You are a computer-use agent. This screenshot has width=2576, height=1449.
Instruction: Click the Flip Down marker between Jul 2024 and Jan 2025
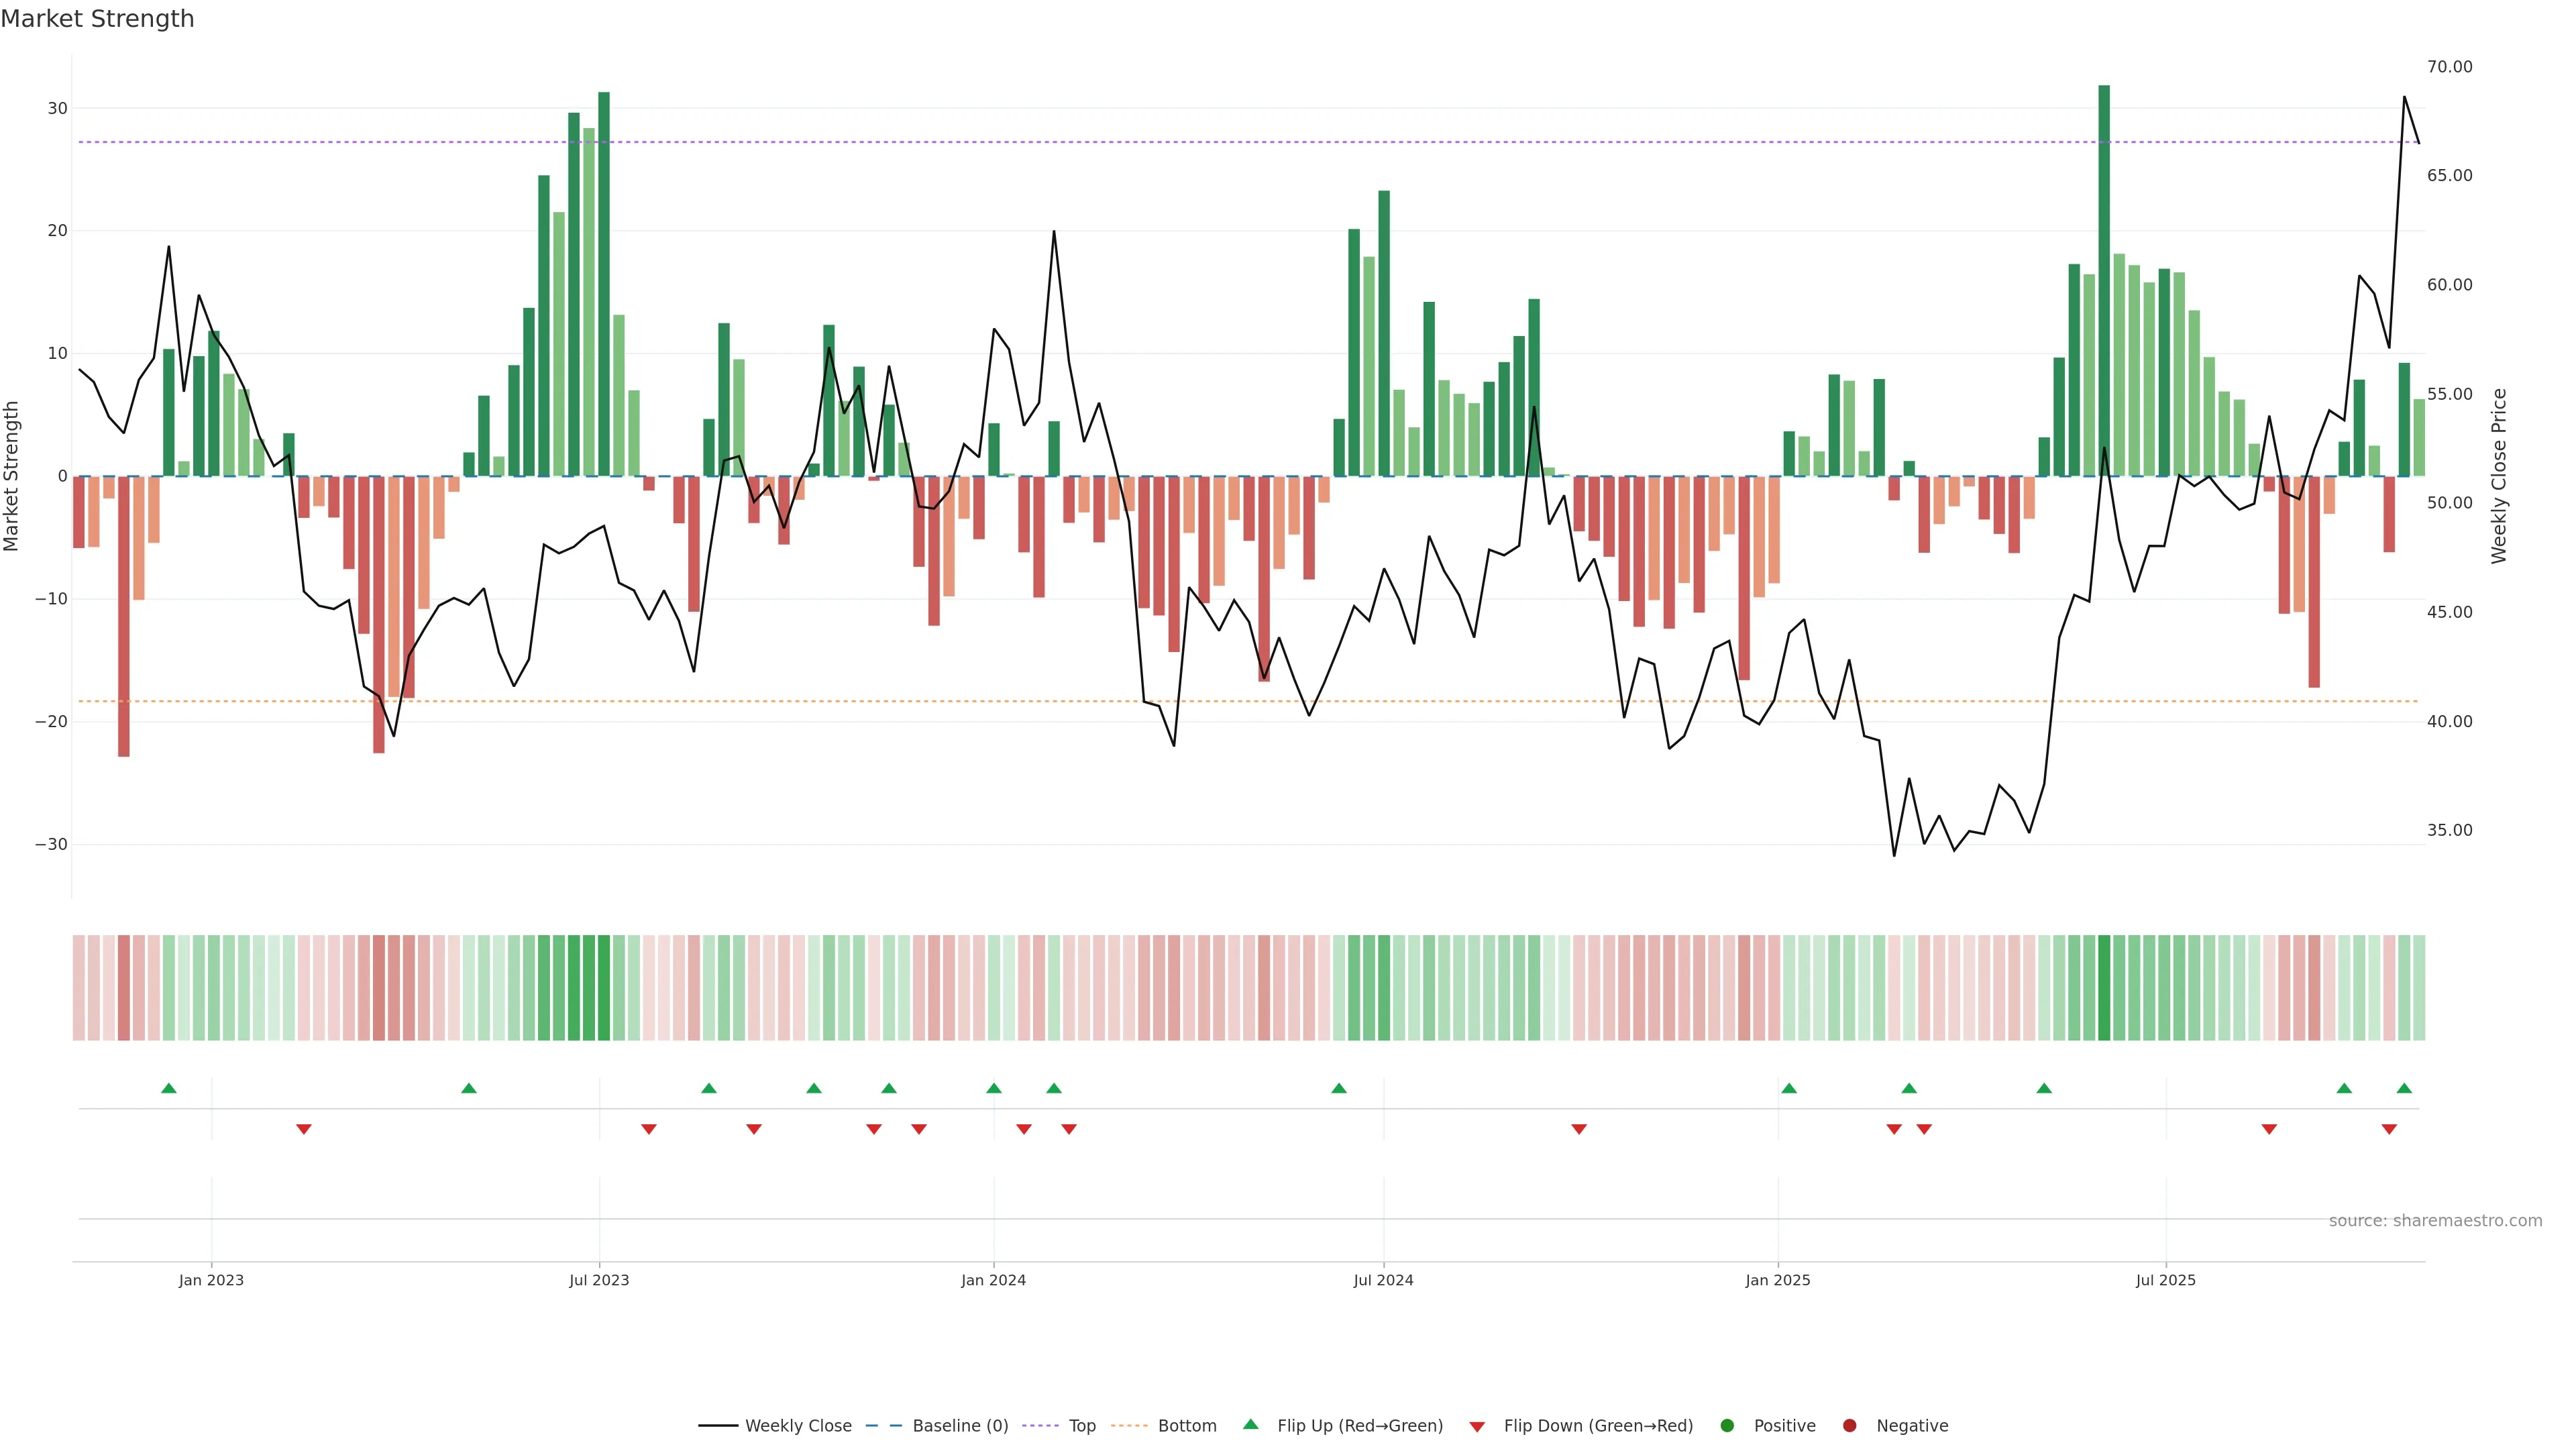click(1579, 1129)
